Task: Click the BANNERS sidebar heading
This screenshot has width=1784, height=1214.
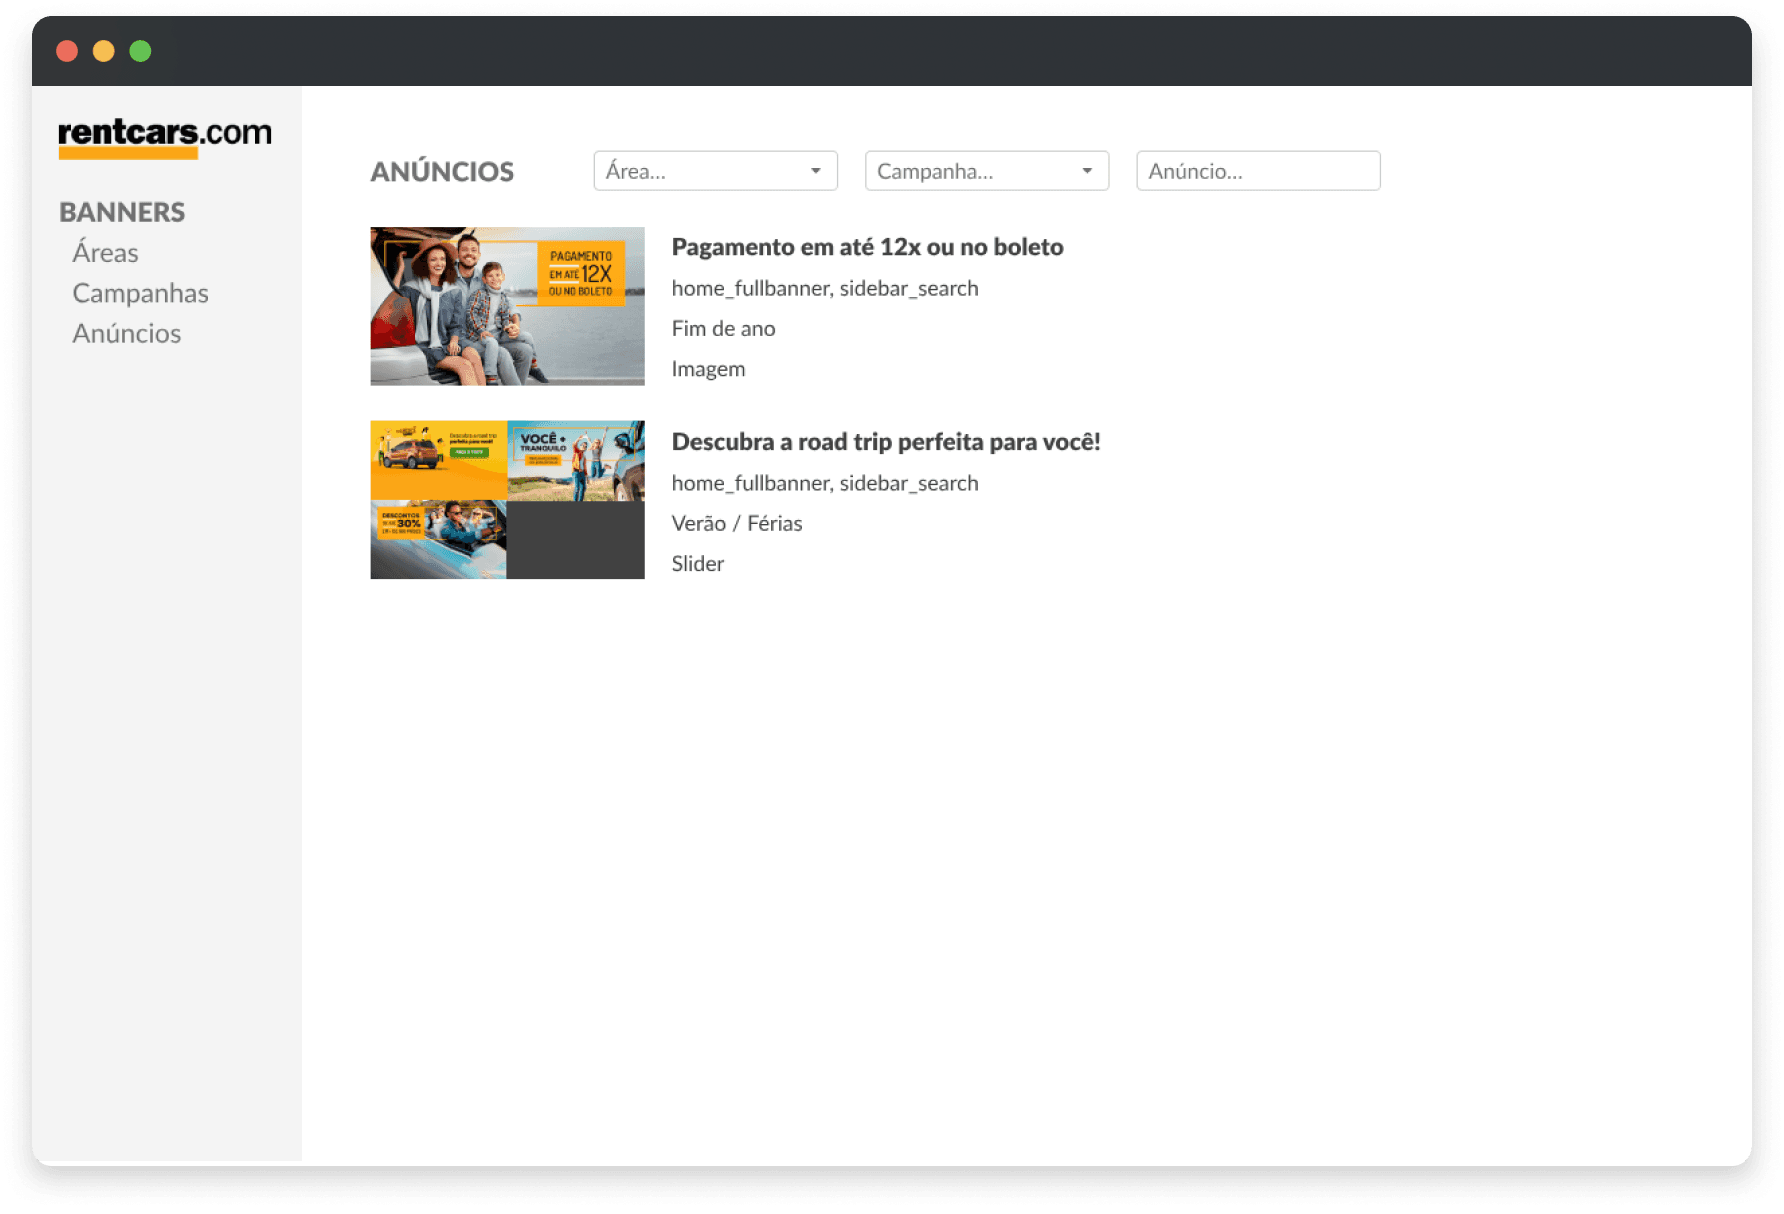Action: pos(122,212)
